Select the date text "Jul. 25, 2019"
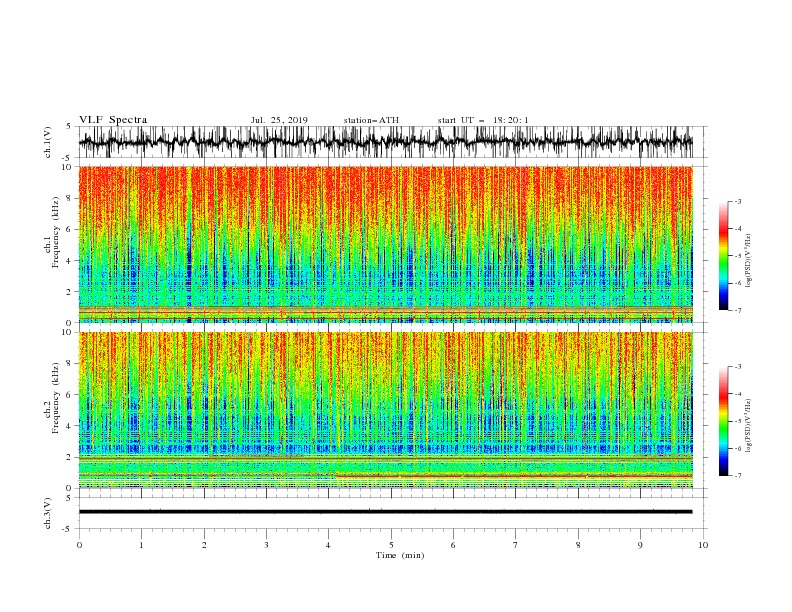 (x=279, y=120)
